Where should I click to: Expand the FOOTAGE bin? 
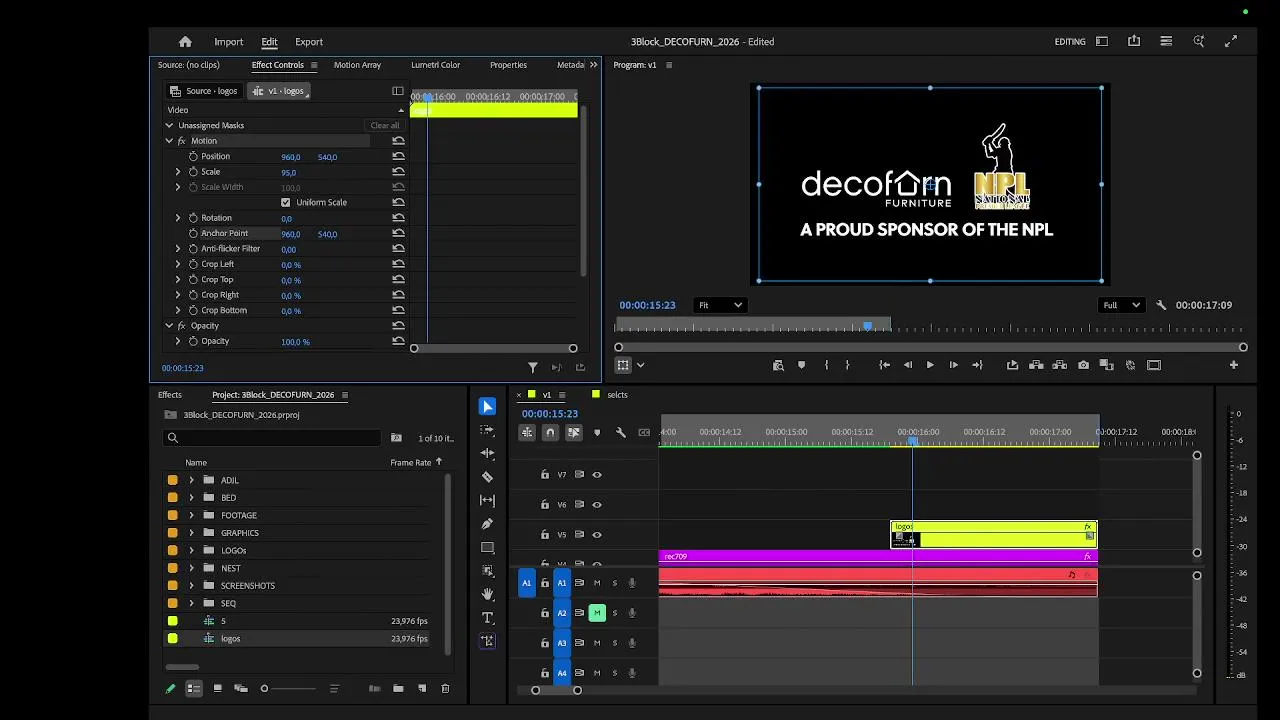[191, 515]
